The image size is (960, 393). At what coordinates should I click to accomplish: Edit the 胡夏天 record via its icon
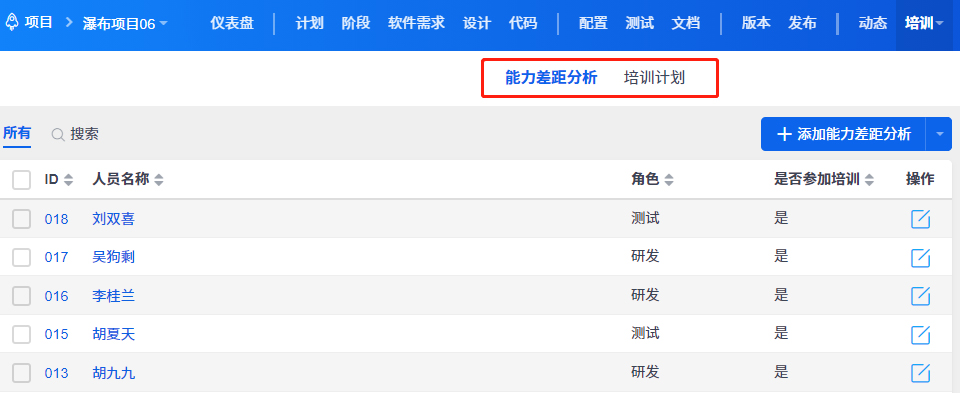920,335
